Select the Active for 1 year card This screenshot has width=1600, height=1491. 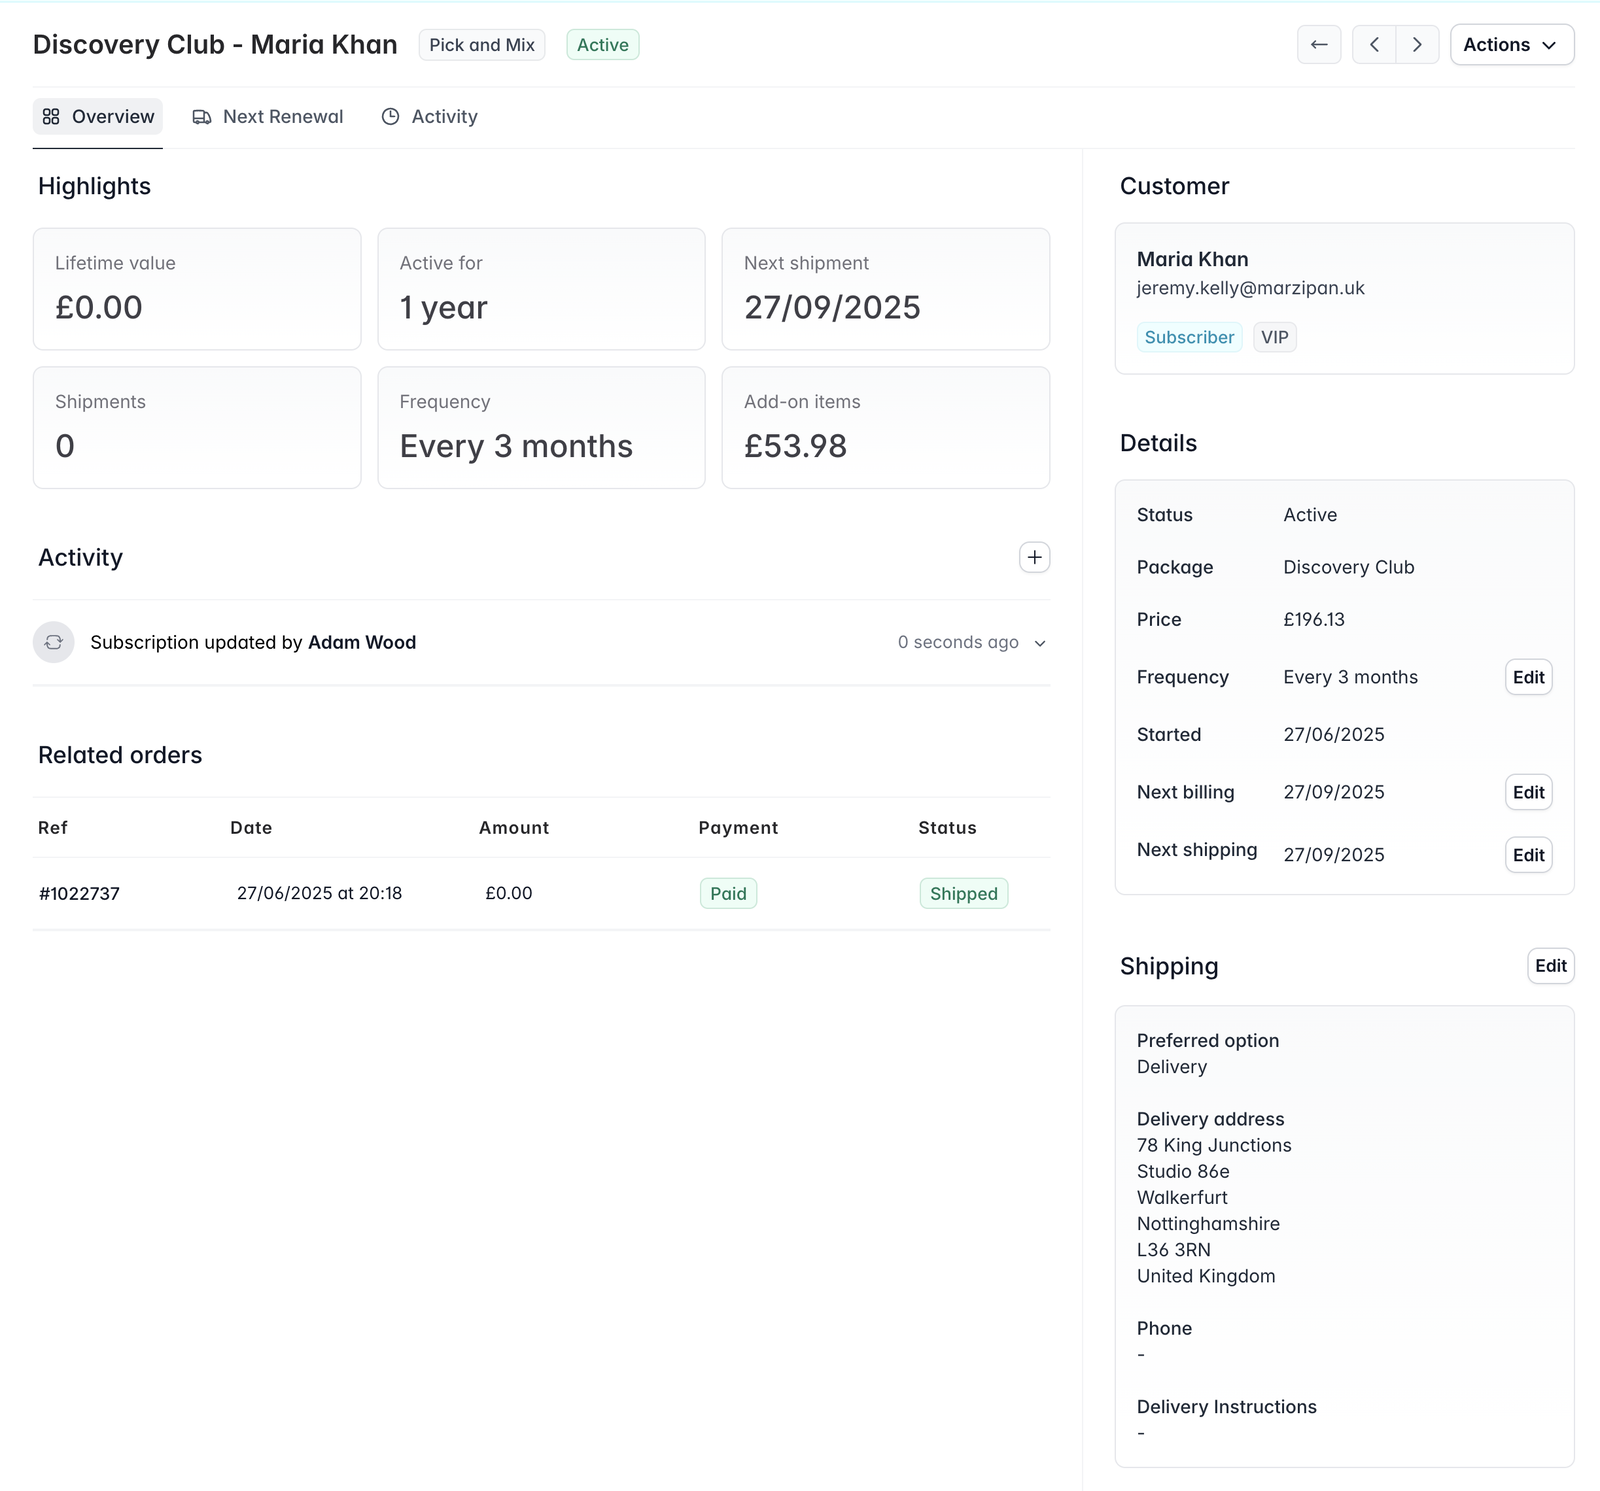click(x=541, y=289)
